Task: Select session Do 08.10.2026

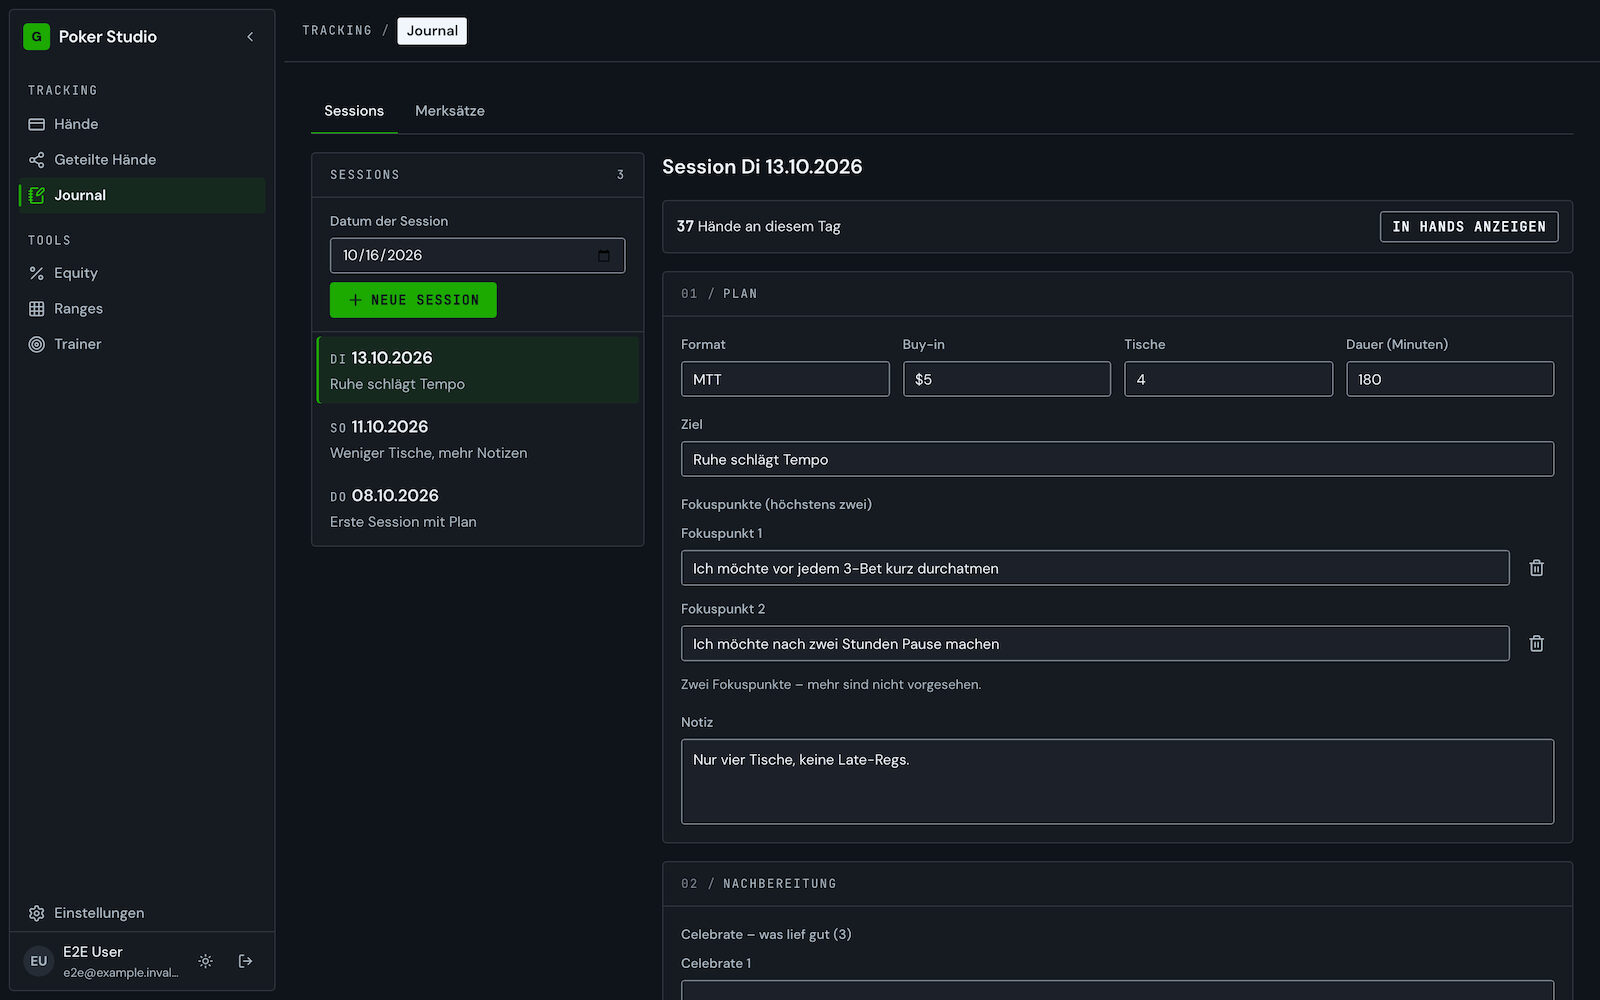Action: pyautogui.click(x=478, y=508)
